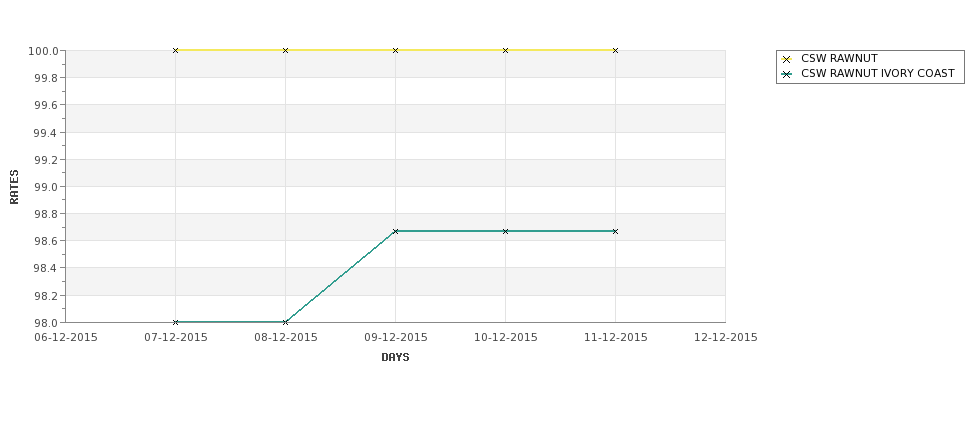Click the RATES axis title
Image resolution: width=975 pixels, height=429 pixels.
tap(14, 187)
